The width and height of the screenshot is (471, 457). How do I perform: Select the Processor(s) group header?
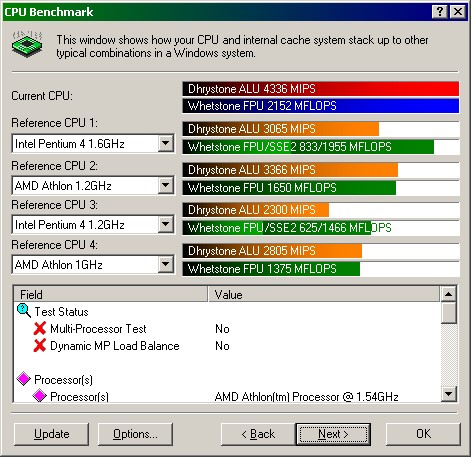tap(227, 380)
